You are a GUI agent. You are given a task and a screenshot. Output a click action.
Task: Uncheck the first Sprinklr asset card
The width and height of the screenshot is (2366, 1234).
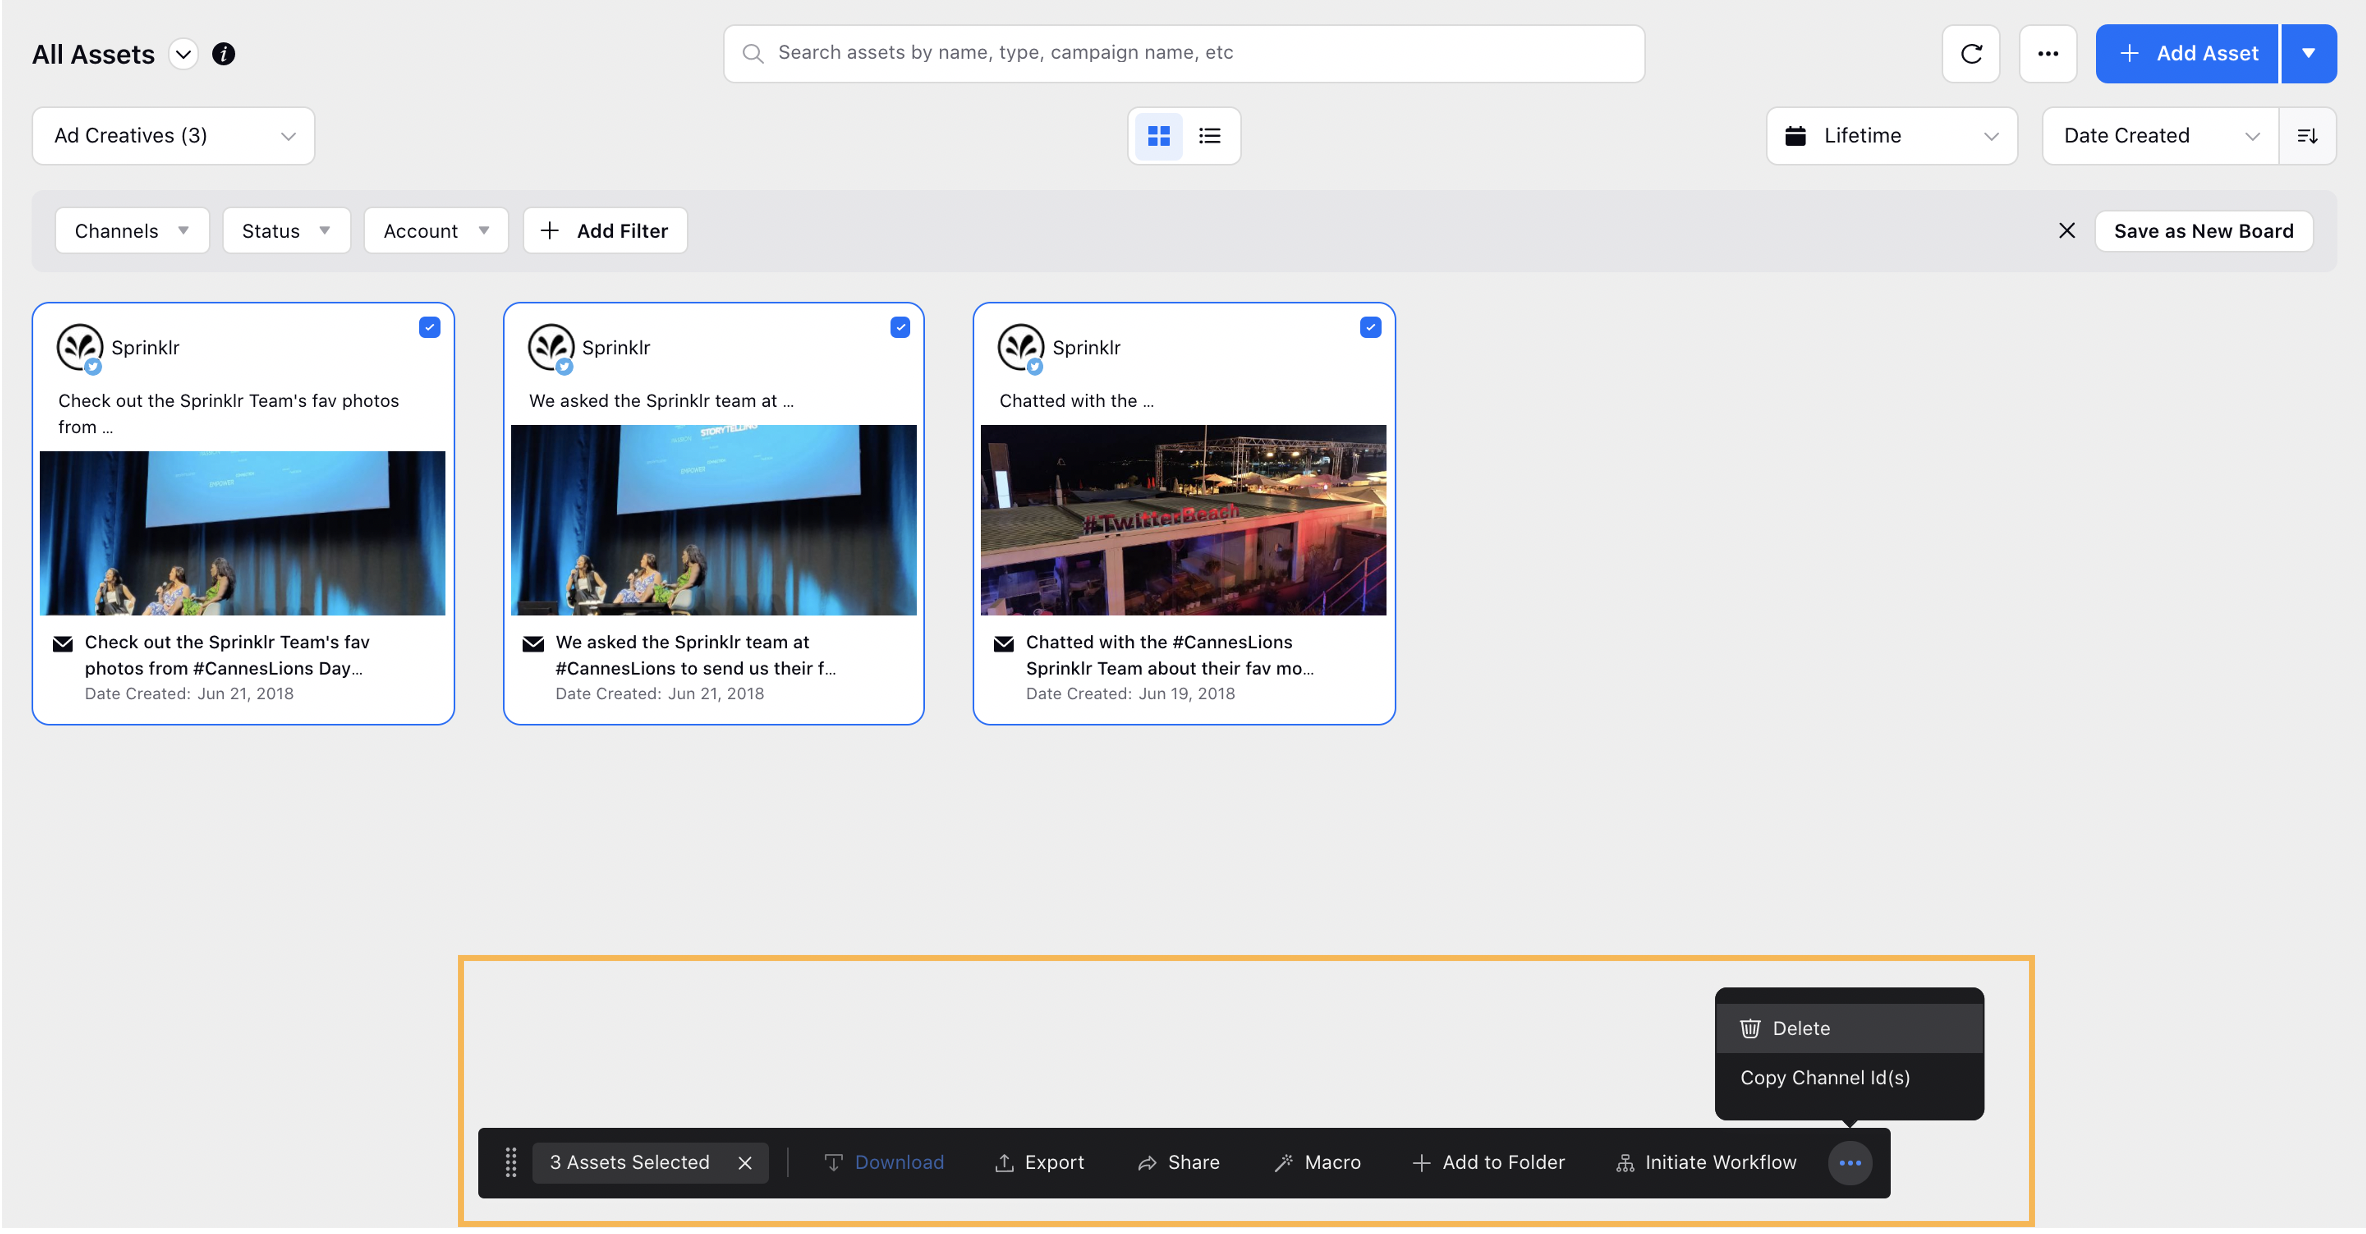(x=430, y=327)
